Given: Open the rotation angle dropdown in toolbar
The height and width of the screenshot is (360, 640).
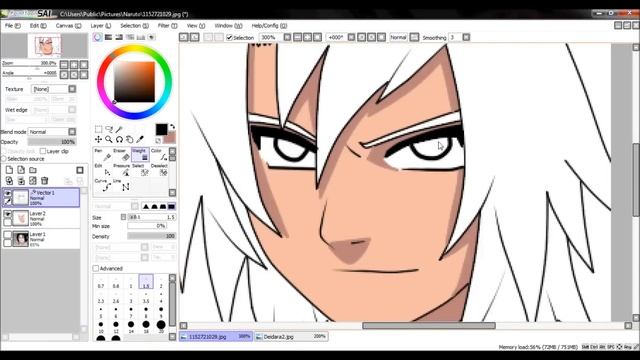Looking at the screenshot, I should (x=351, y=37).
